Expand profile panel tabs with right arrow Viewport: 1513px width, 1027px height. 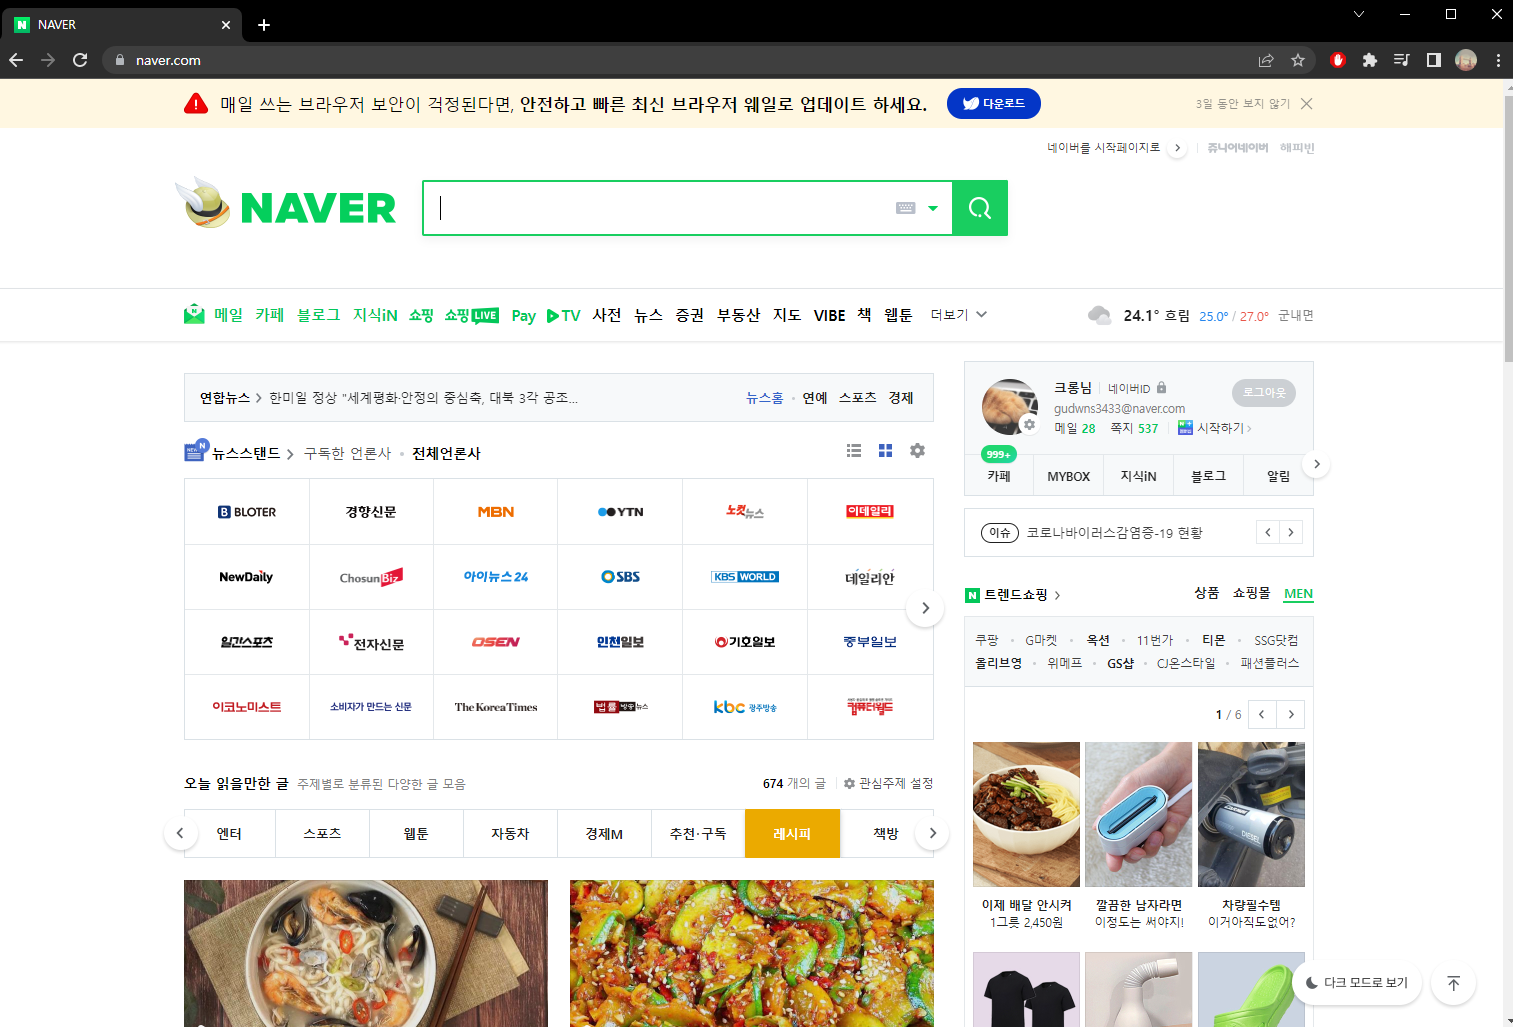point(1316,464)
